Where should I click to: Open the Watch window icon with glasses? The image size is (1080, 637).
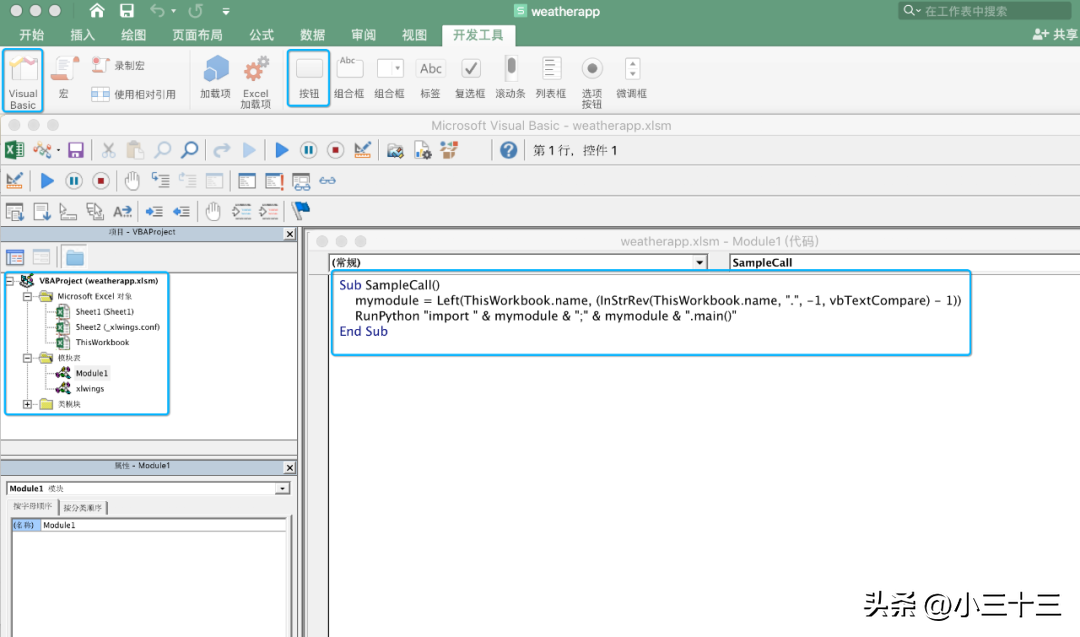click(x=301, y=181)
